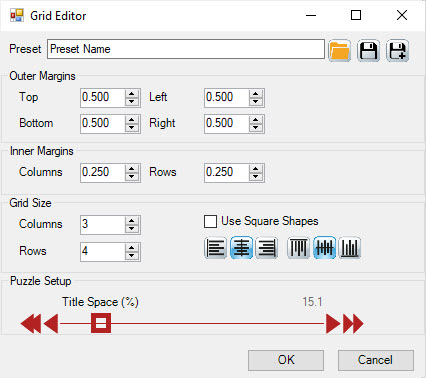This screenshot has width=426, height=378.
Task: Open preset via the folder icon
Action: click(339, 51)
